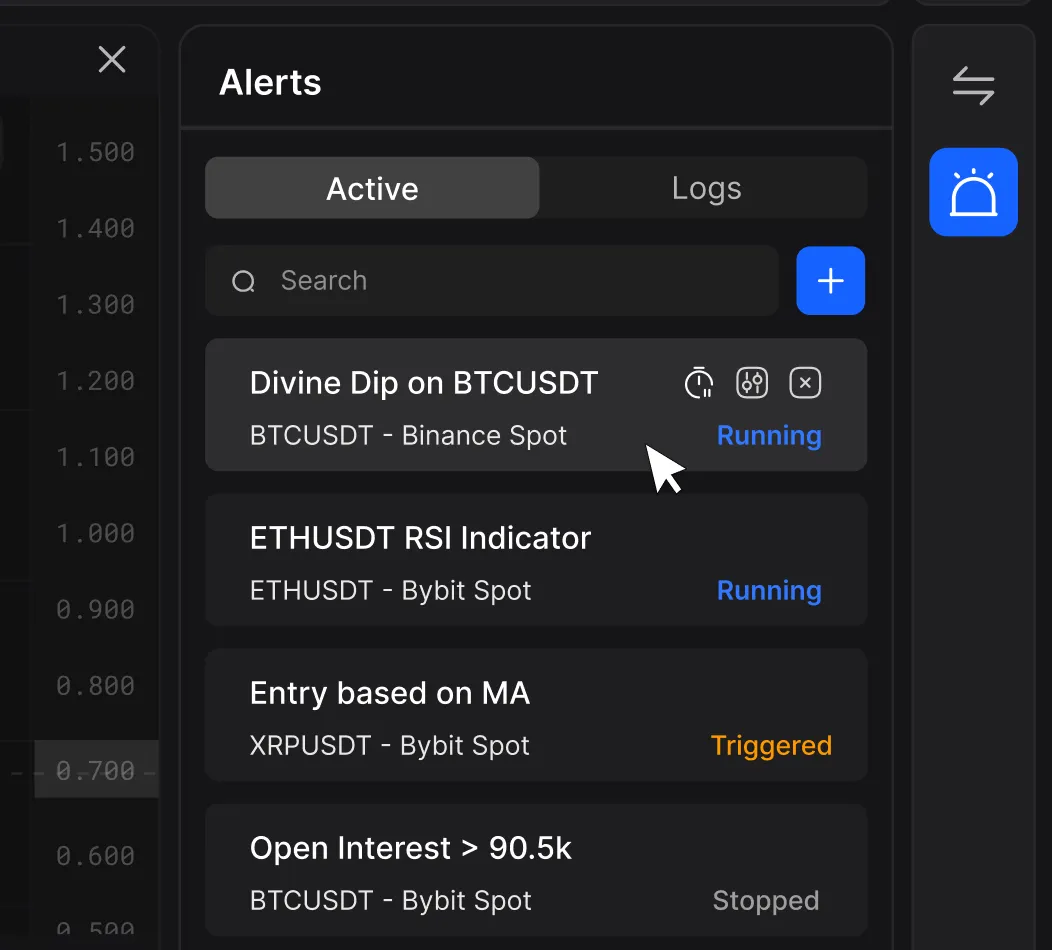Toggle the Triggered status on Entry based on MA

(771, 745)
